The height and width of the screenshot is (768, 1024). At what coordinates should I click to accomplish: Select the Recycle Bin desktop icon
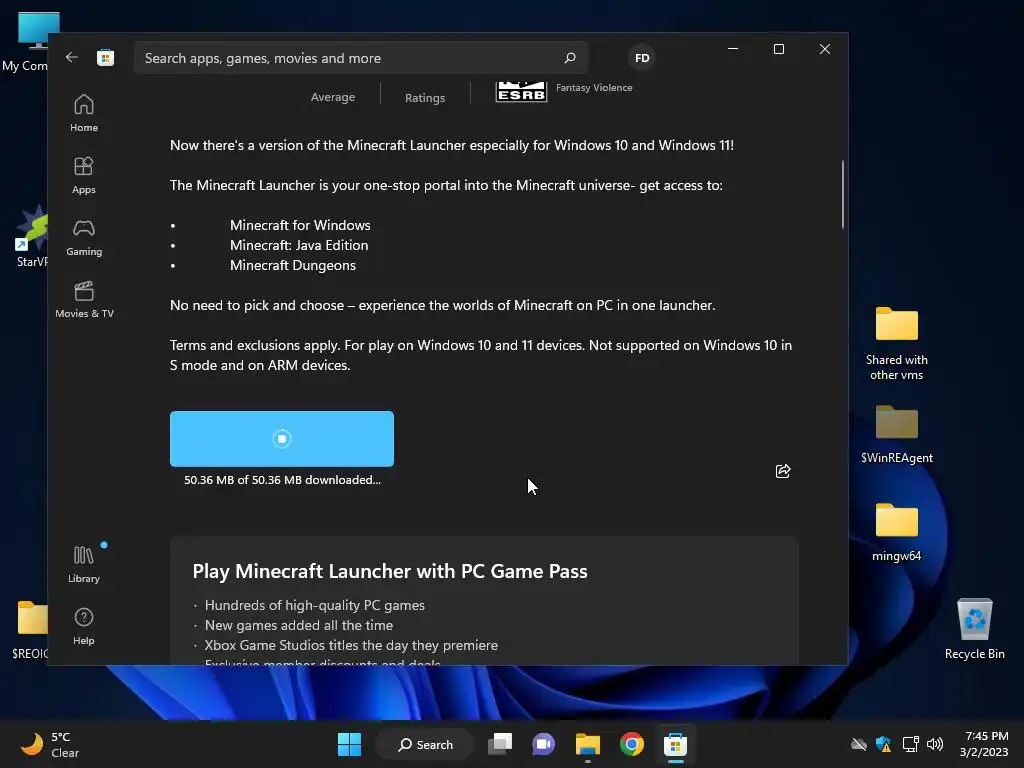[x=974, y=628]
